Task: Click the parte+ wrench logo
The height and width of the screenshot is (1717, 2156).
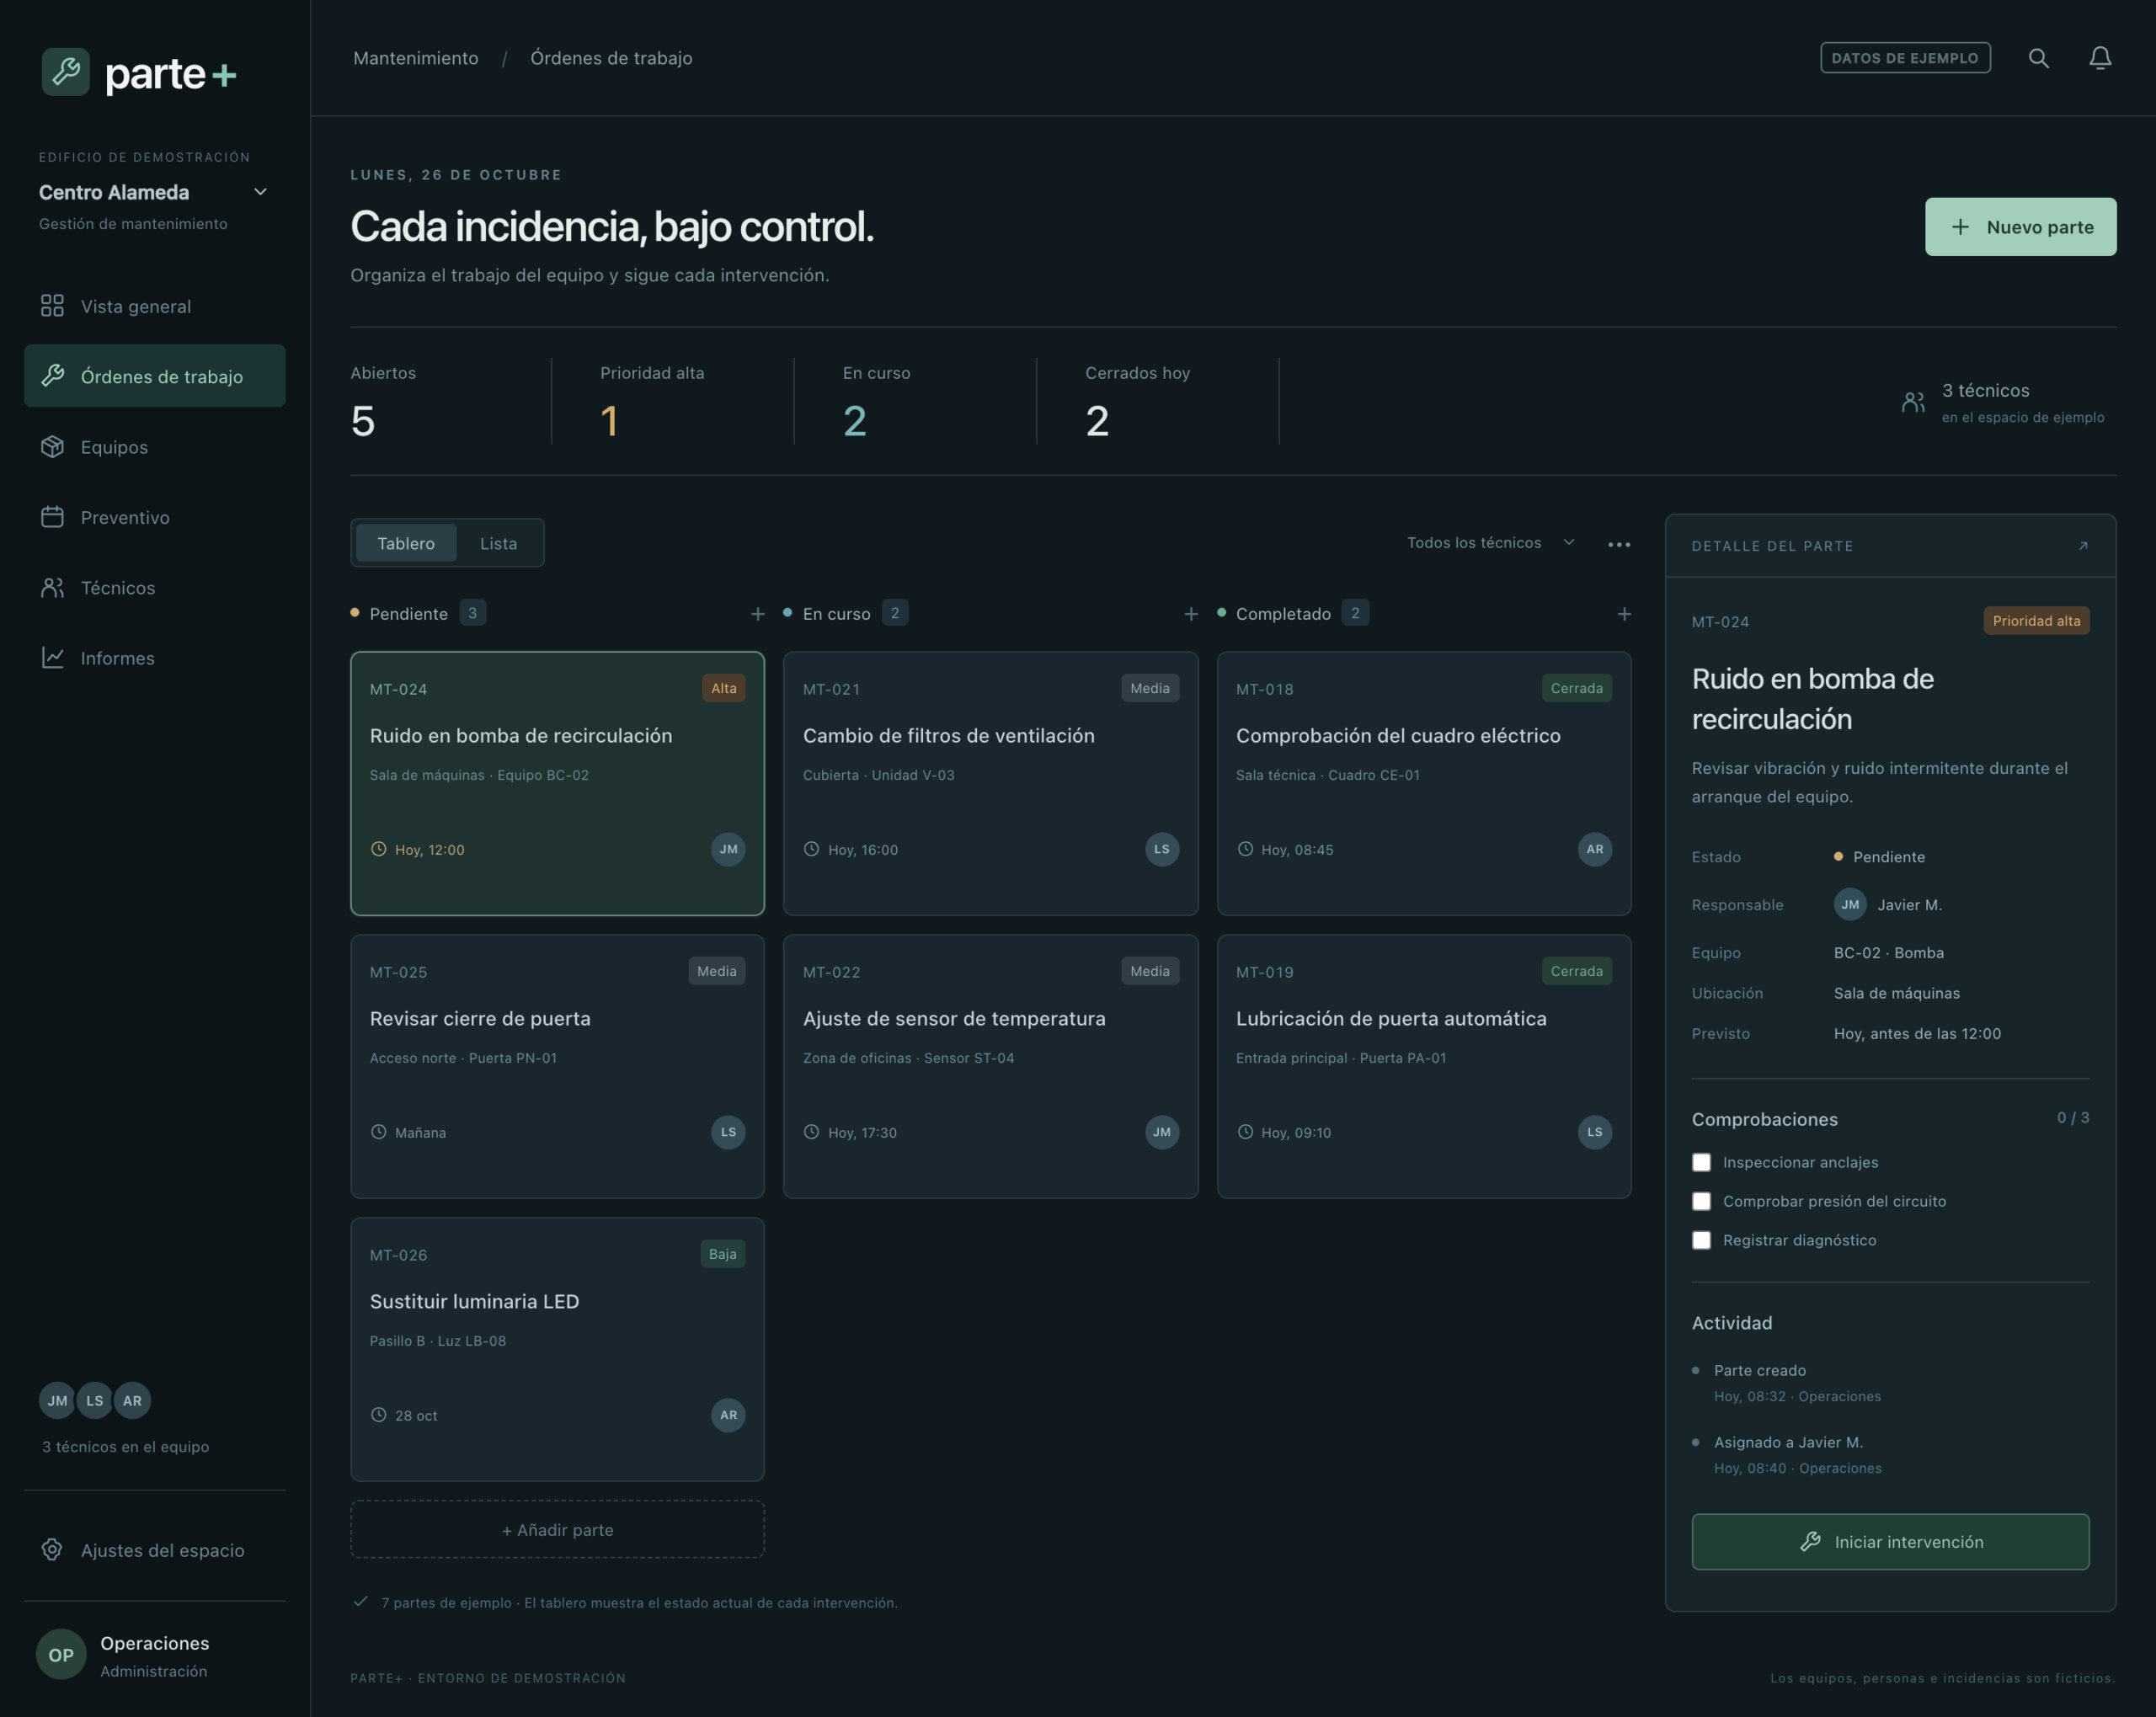Action: (66, 72)
